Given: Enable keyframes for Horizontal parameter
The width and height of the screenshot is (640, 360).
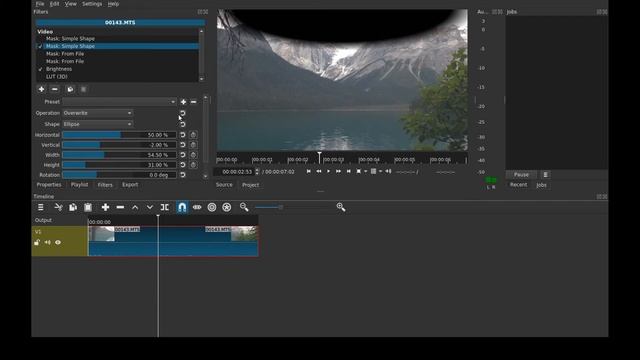Looking at the screenshot, I should (x=193, y=135).
